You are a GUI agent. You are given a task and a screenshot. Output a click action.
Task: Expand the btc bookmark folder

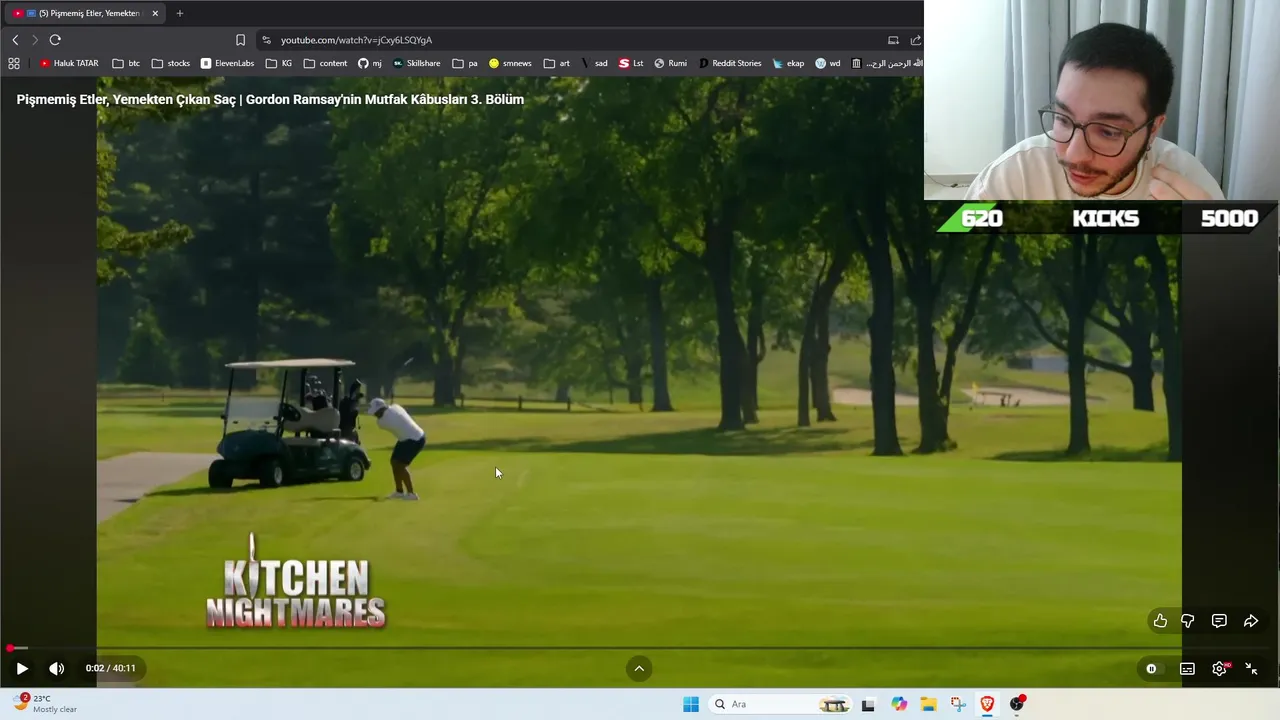(x=126, y=63)
